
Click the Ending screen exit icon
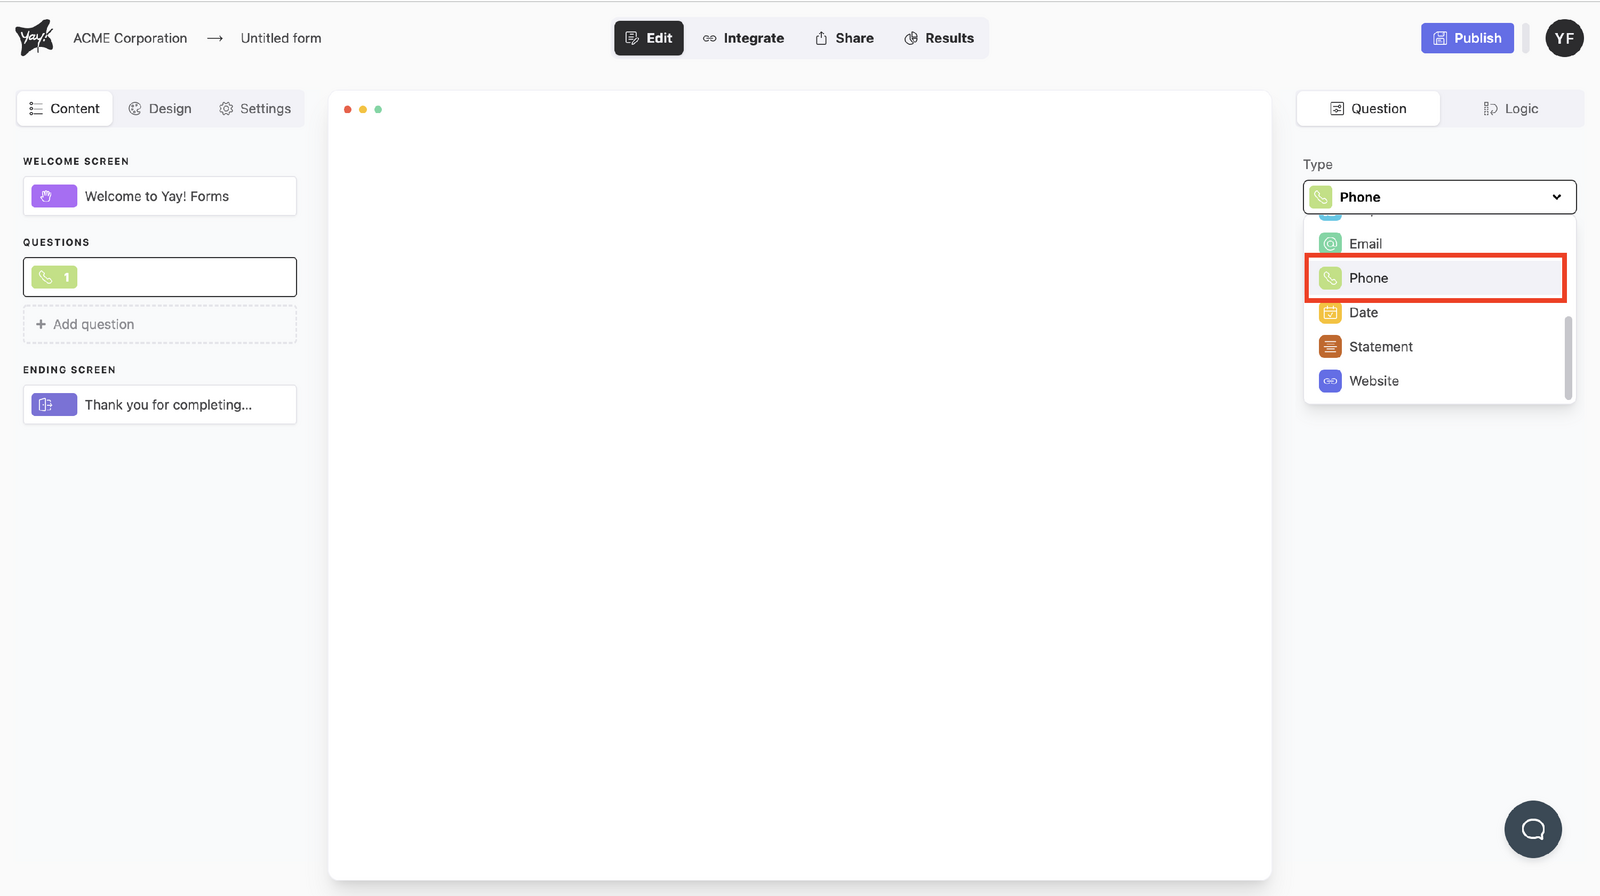click(x=54, y=405)
